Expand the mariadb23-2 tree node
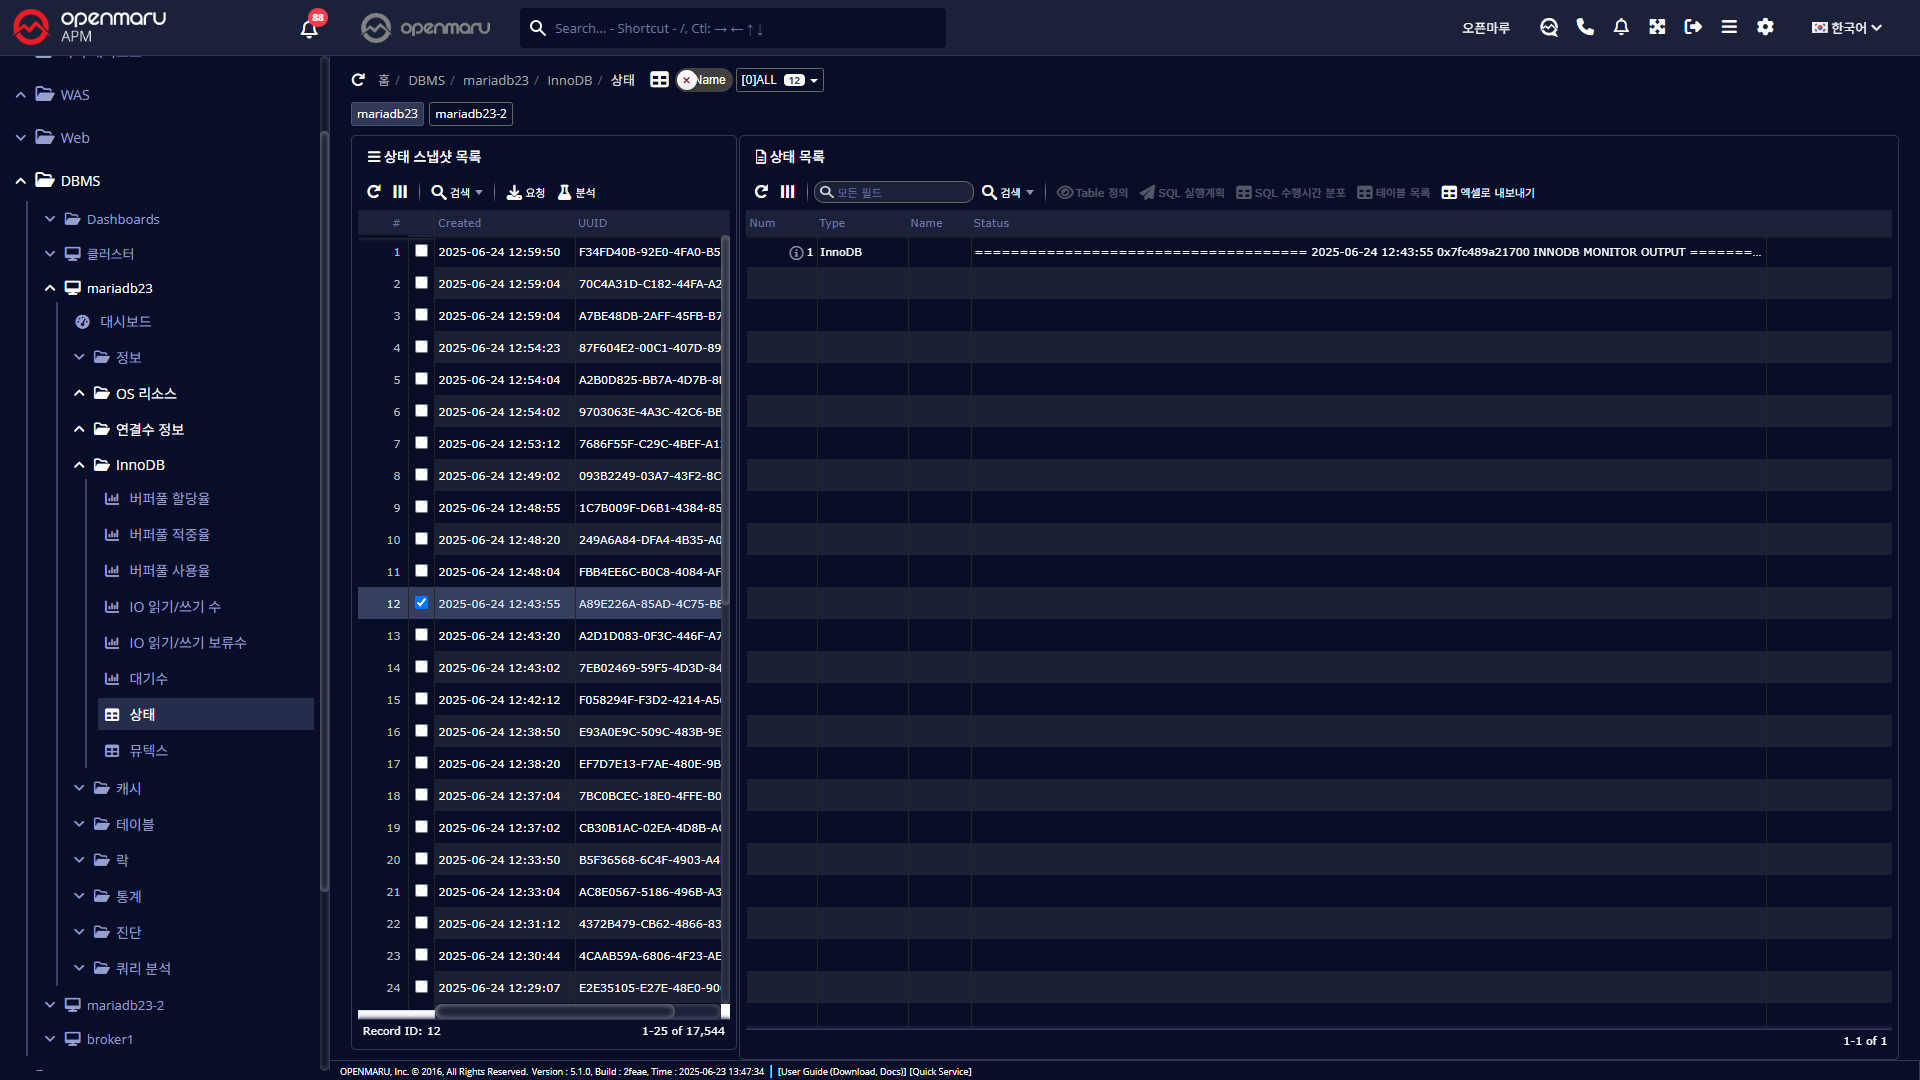The image size is (1920, 1080). point(50,1005)
